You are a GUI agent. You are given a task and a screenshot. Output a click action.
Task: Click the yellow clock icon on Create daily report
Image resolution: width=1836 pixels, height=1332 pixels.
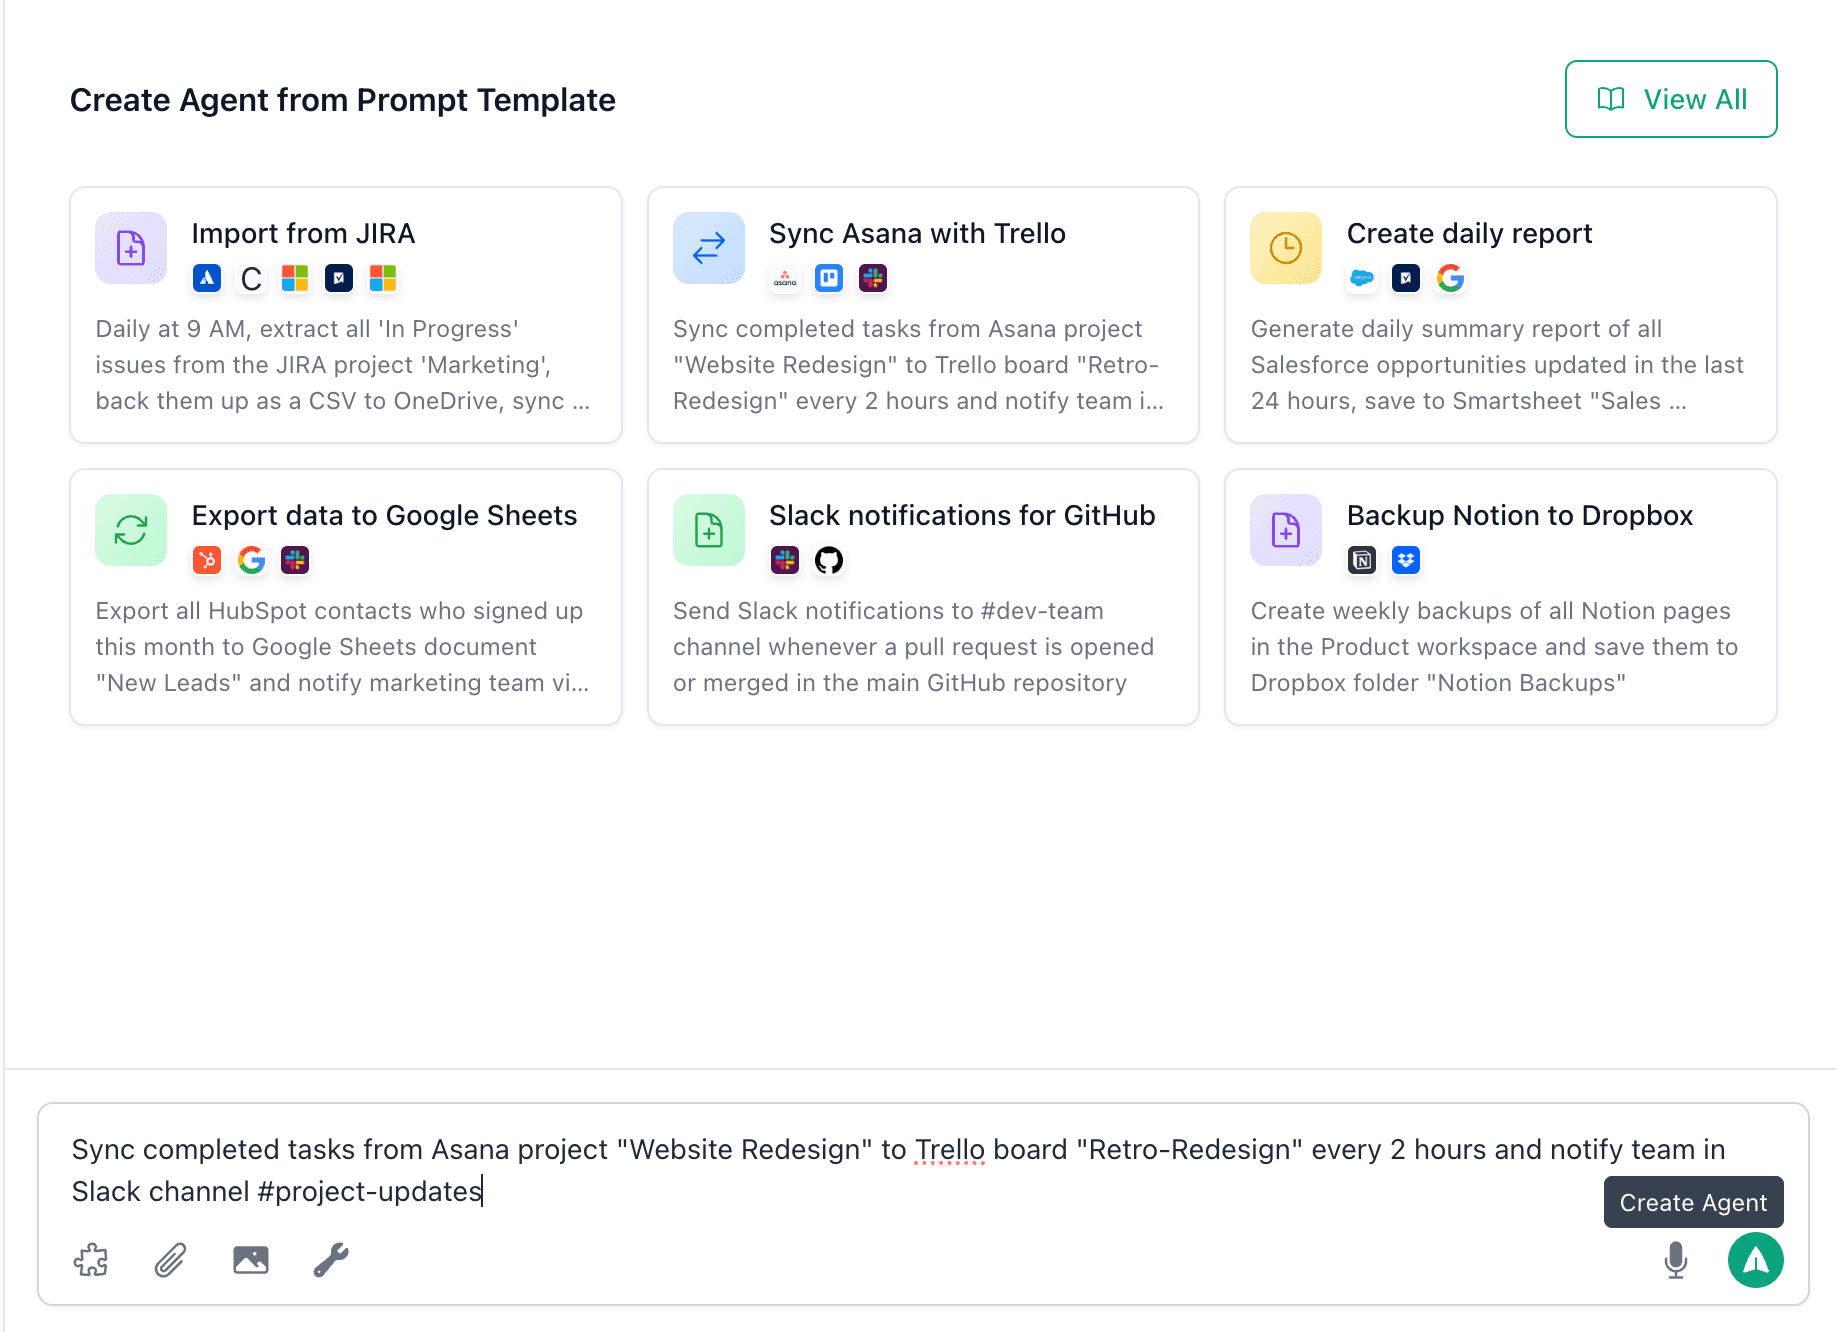(1286, 248)
